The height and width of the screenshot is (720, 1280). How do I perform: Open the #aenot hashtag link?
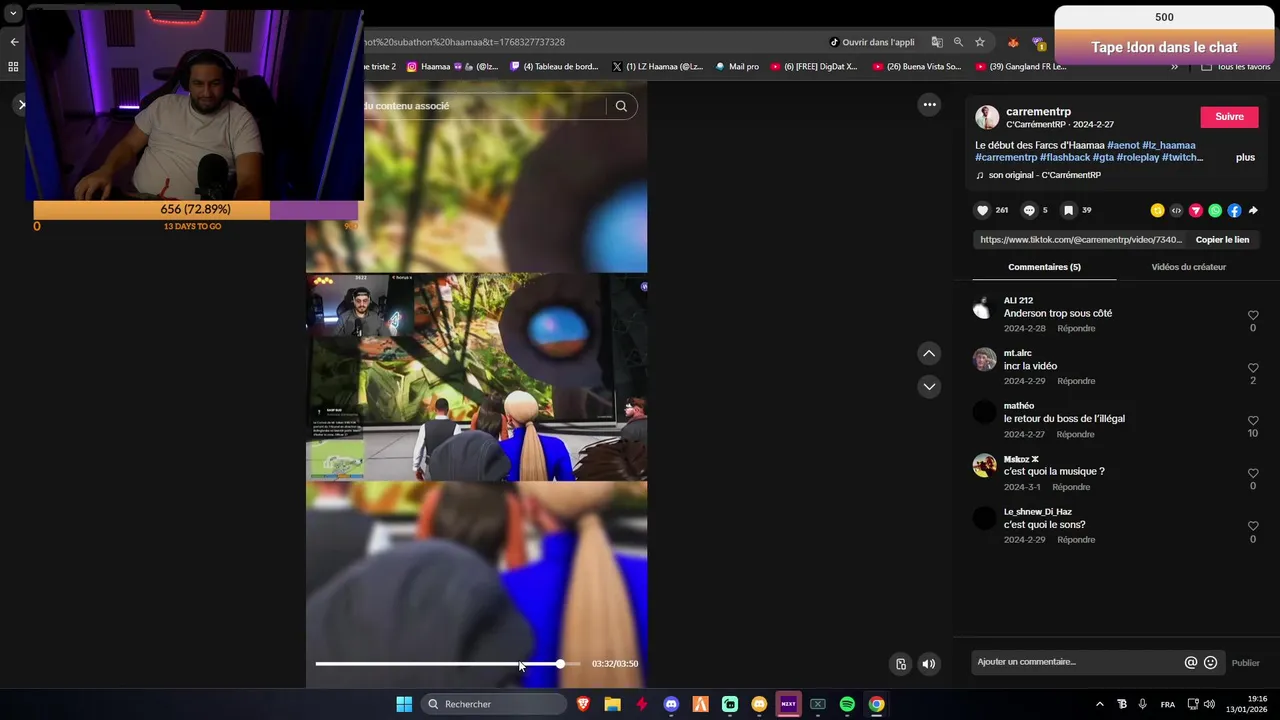[1123, 145]
